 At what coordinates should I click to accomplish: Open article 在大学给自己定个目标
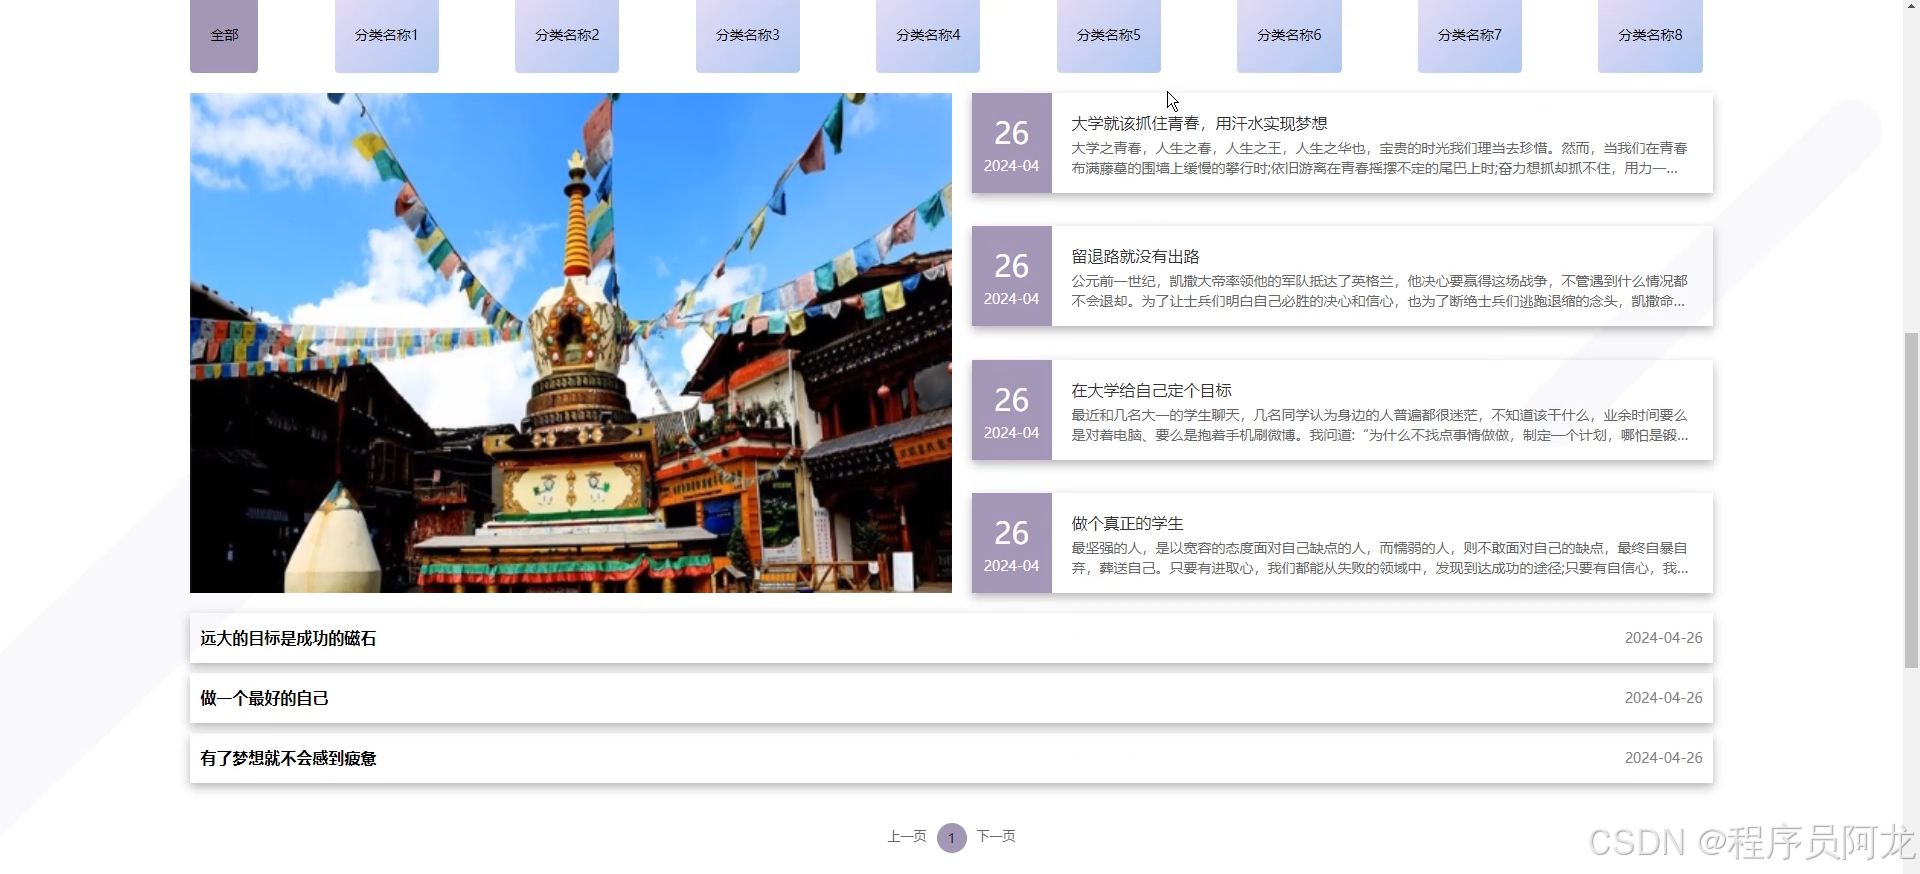[x=1151, y=390]
